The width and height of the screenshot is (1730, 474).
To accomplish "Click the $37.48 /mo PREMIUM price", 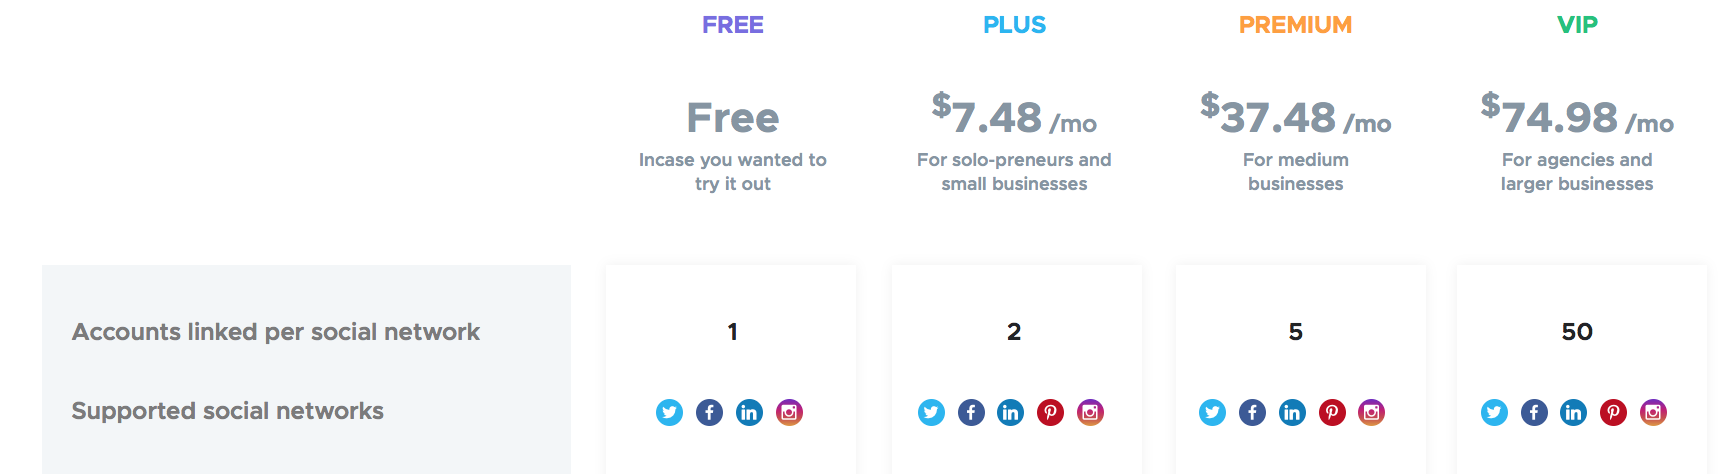I will click(x=1296, y=114).
